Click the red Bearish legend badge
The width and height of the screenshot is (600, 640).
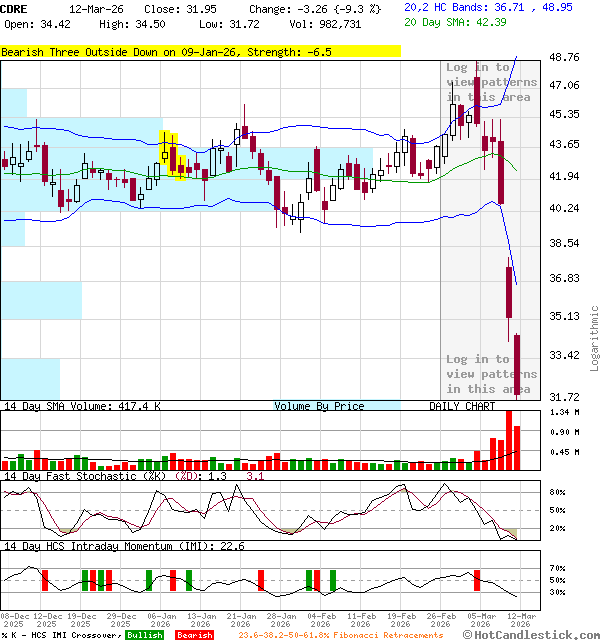(x=194, y=635)
